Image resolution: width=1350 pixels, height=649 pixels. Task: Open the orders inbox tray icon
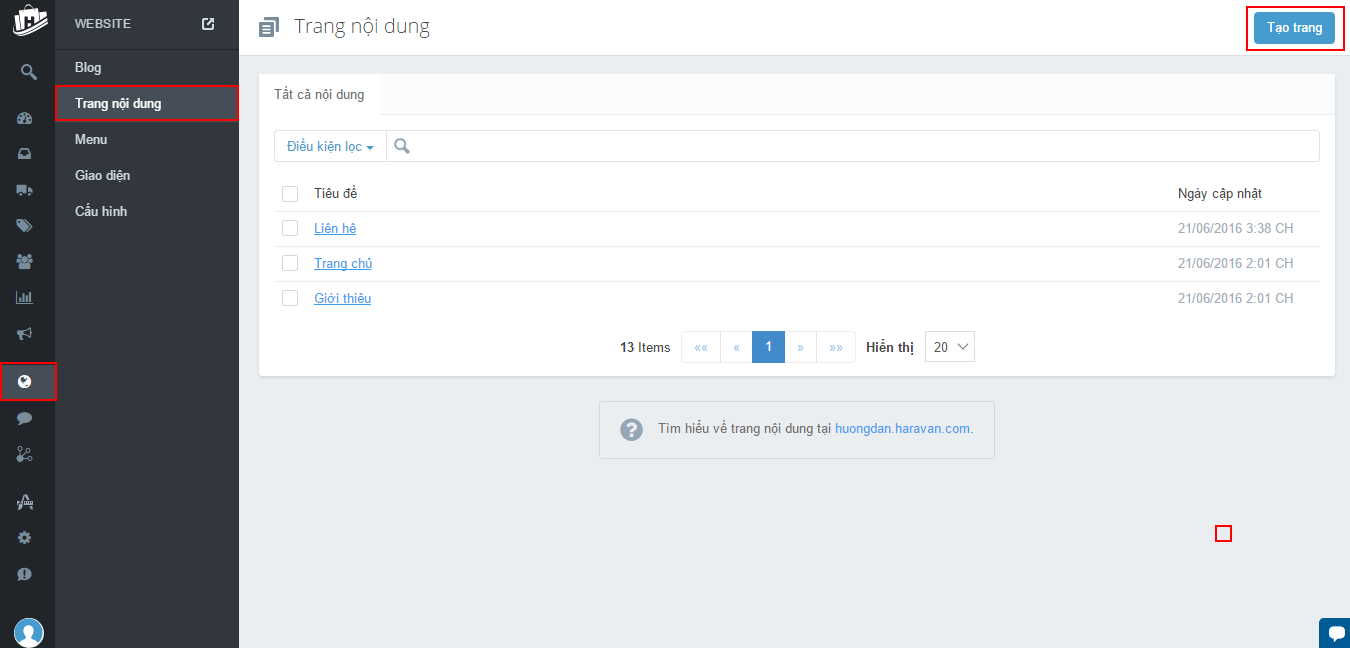[26, 154]
